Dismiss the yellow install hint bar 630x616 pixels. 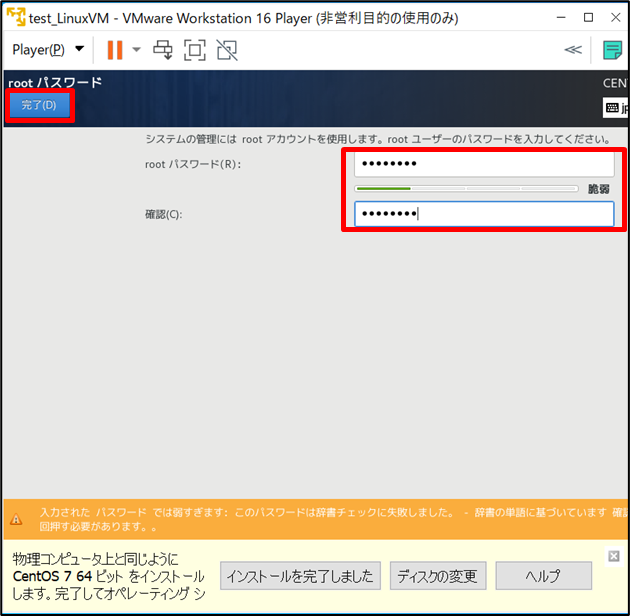(614, 556)
